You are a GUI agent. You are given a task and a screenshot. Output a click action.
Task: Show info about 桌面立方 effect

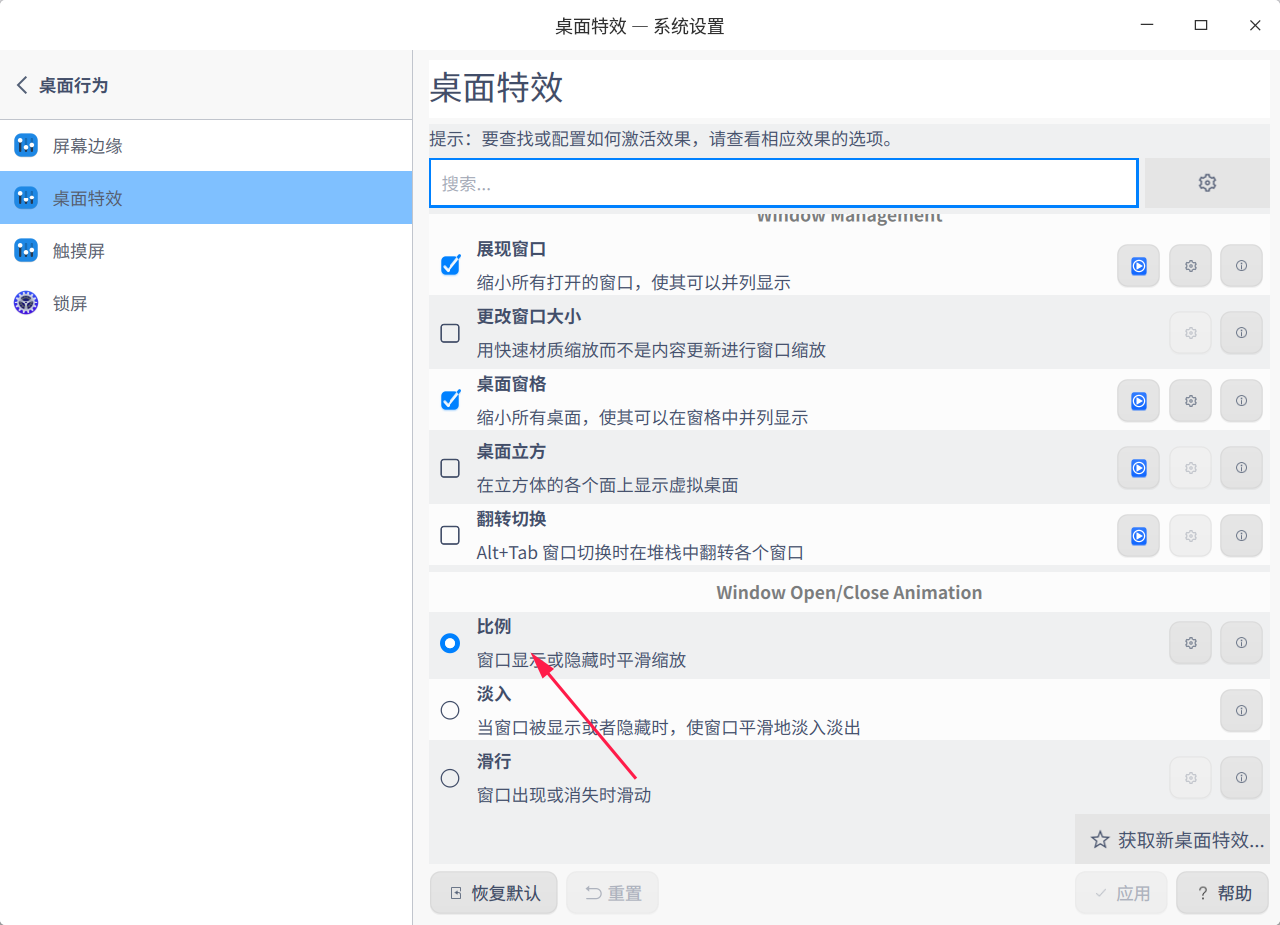[1241, 467]
